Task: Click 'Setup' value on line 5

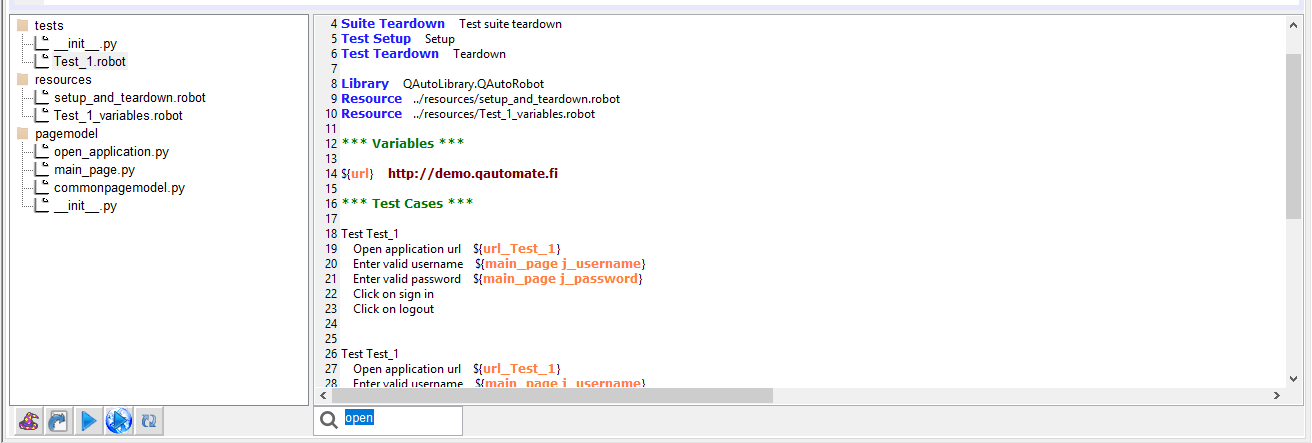Action: pyautogui.click(x=440, y=39)
